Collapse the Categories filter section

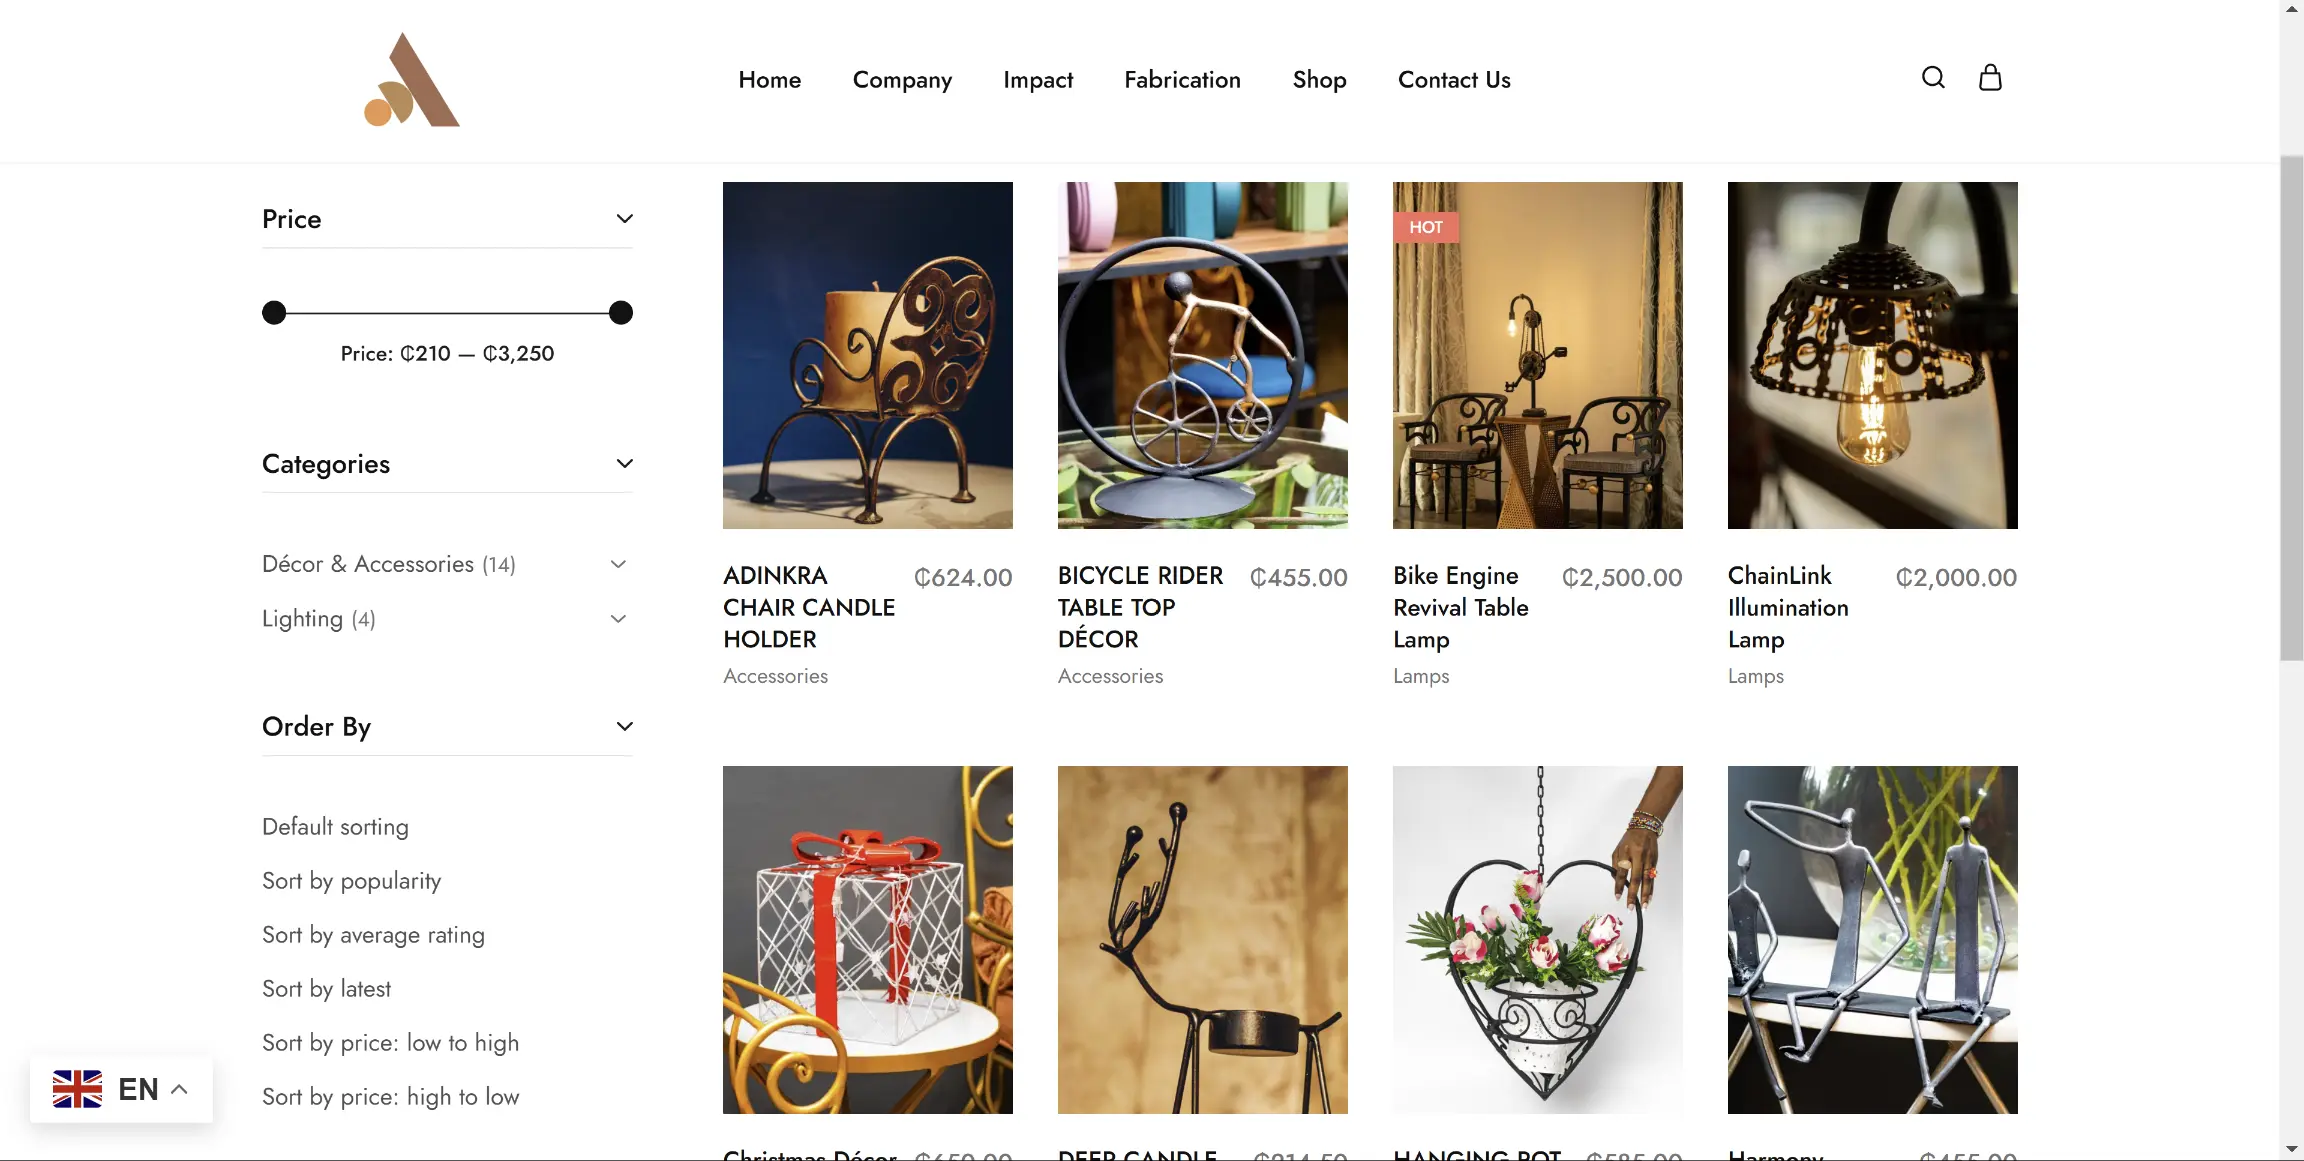click(624, 464)
